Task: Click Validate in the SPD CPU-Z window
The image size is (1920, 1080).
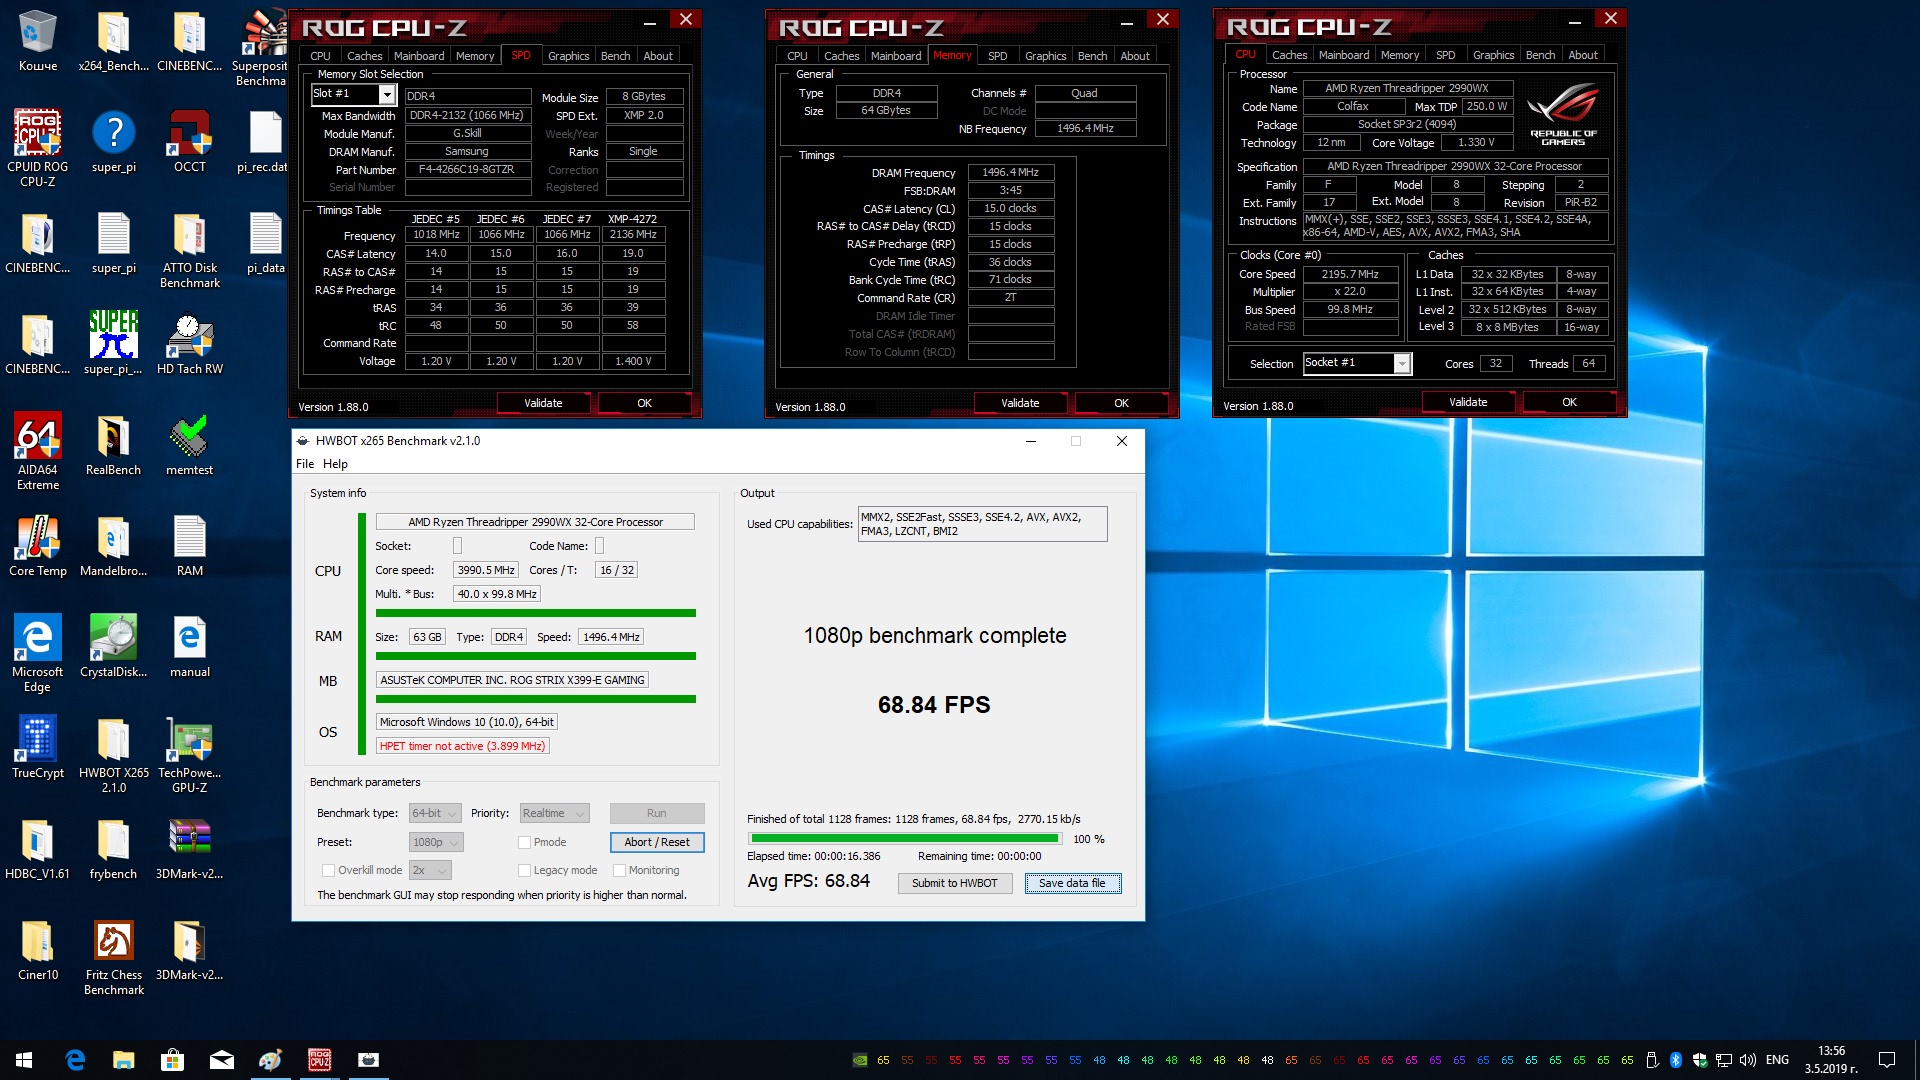Action: coord(543,403)
